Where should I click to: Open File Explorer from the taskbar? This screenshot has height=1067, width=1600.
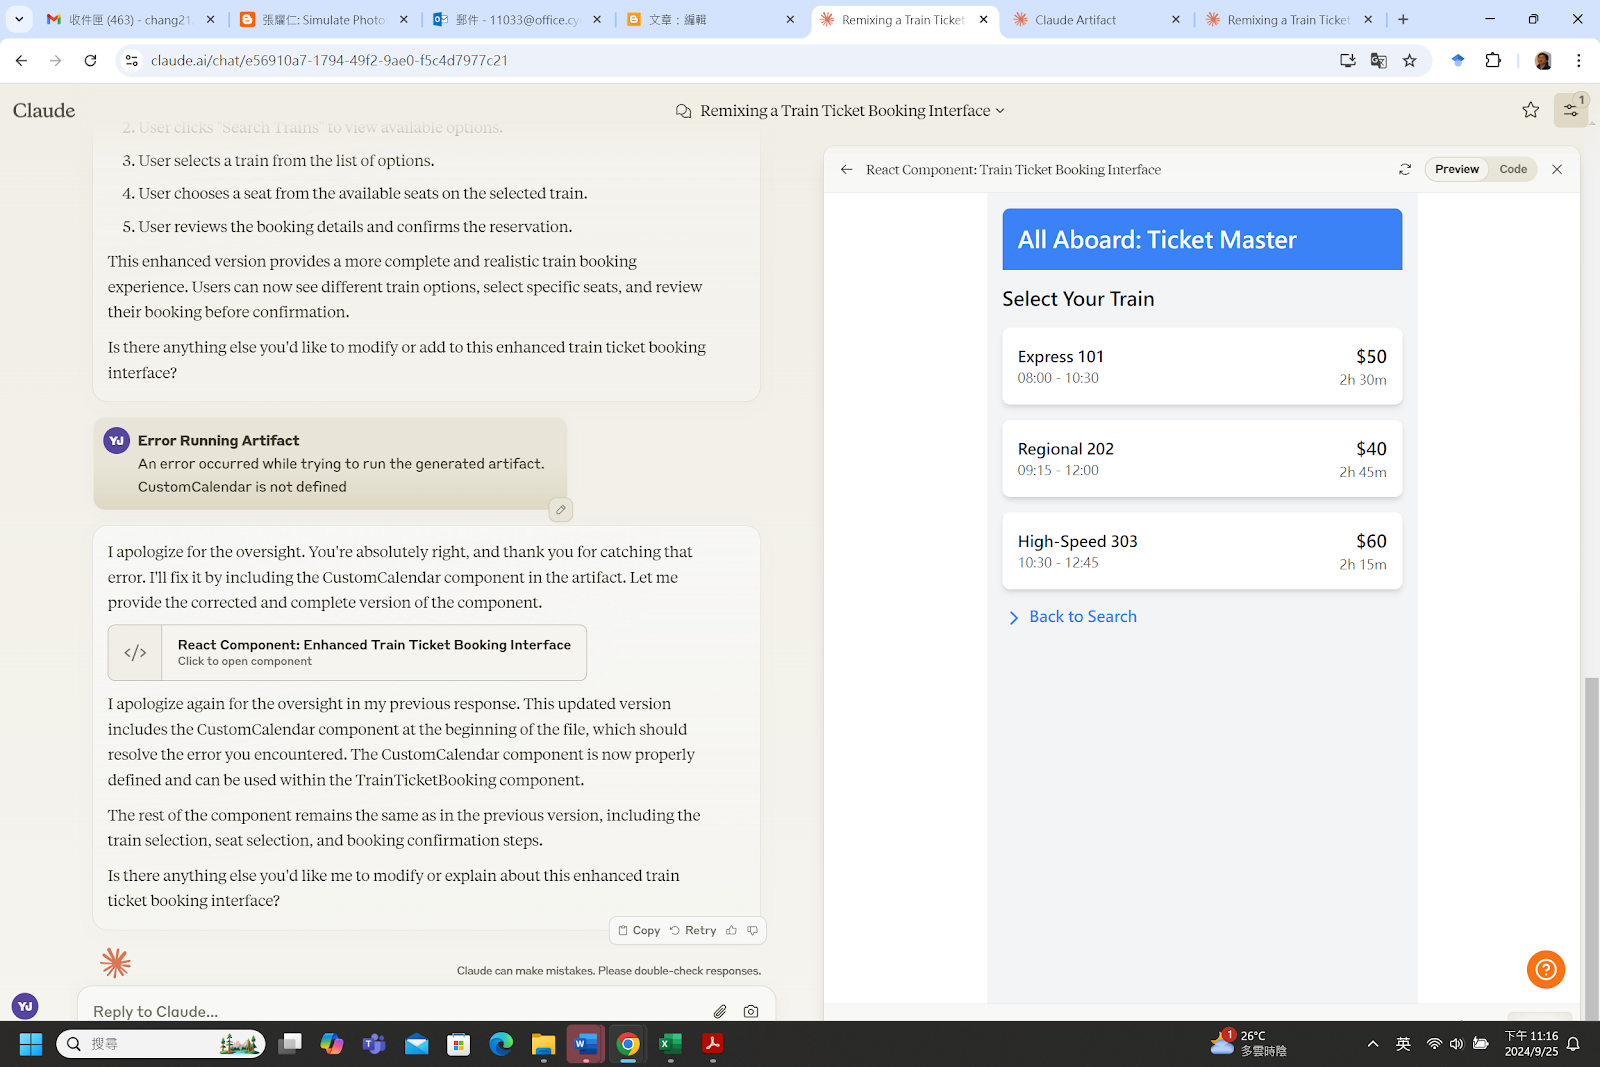point(543,1044)
